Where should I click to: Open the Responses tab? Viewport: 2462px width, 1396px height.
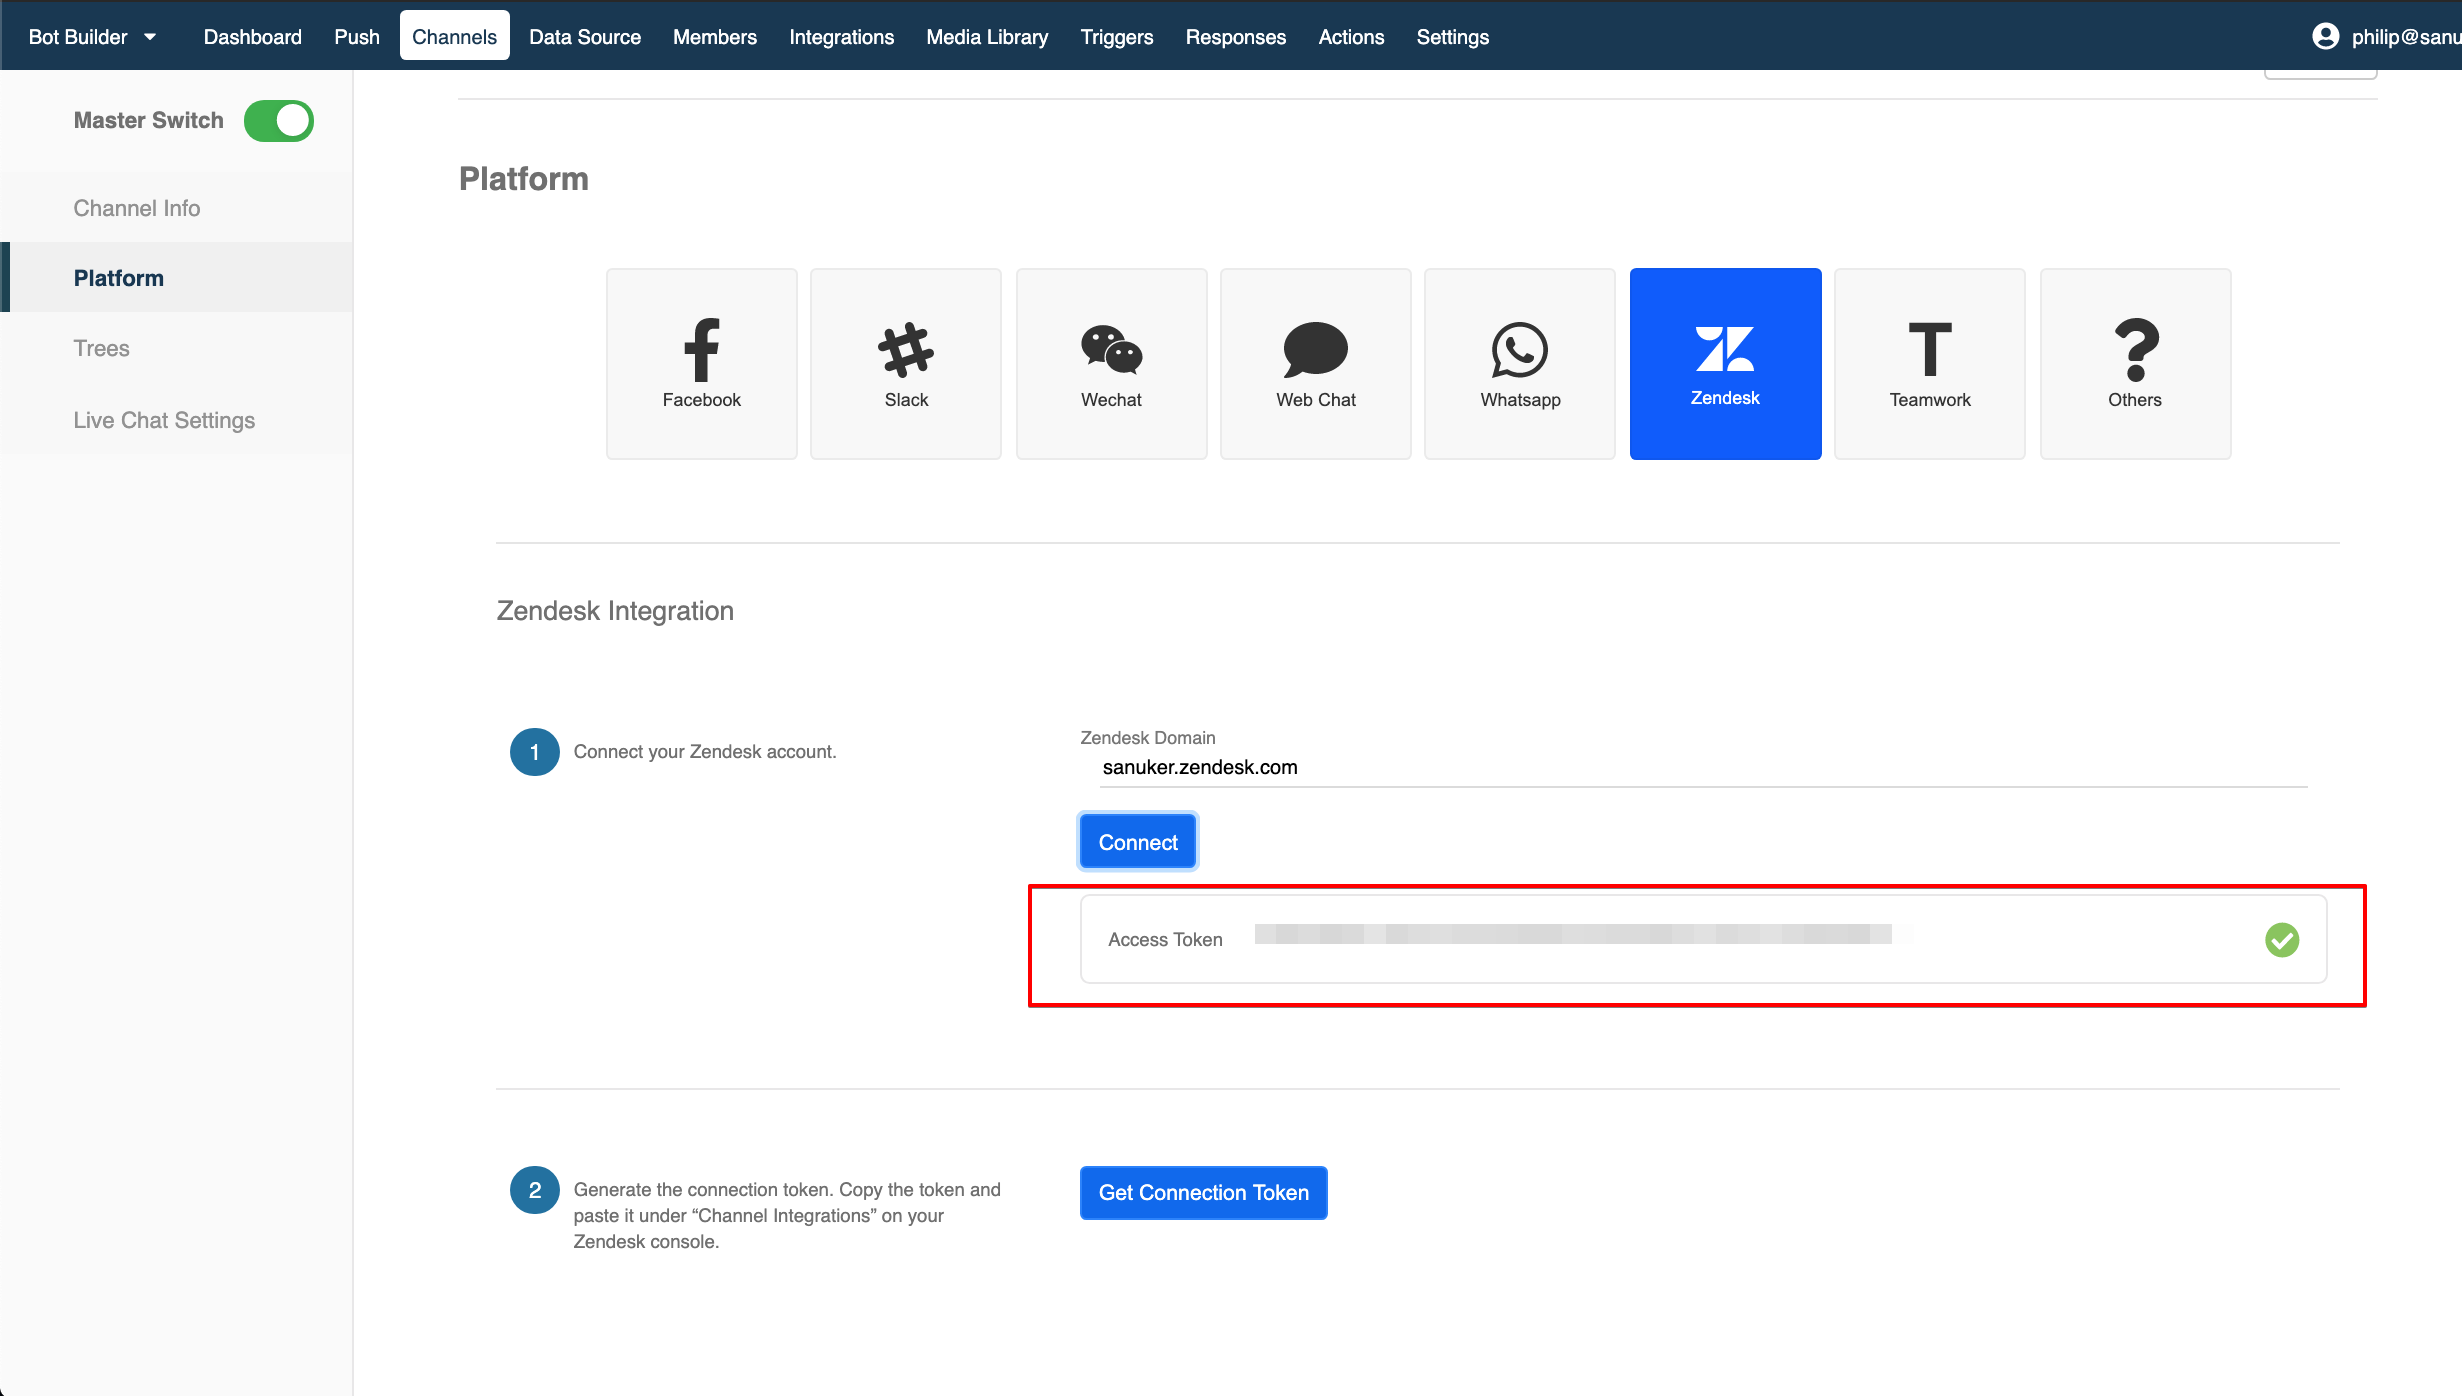click(1236, 37)
